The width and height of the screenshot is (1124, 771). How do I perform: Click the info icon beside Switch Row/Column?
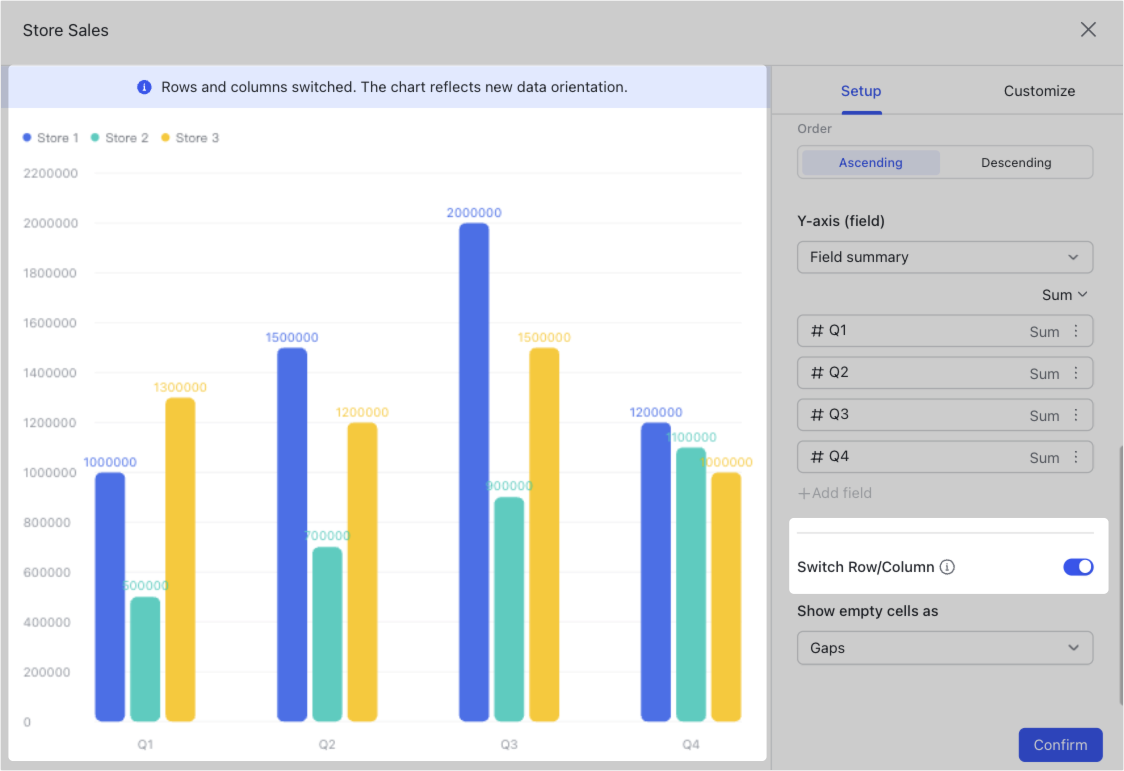[947, 567]
